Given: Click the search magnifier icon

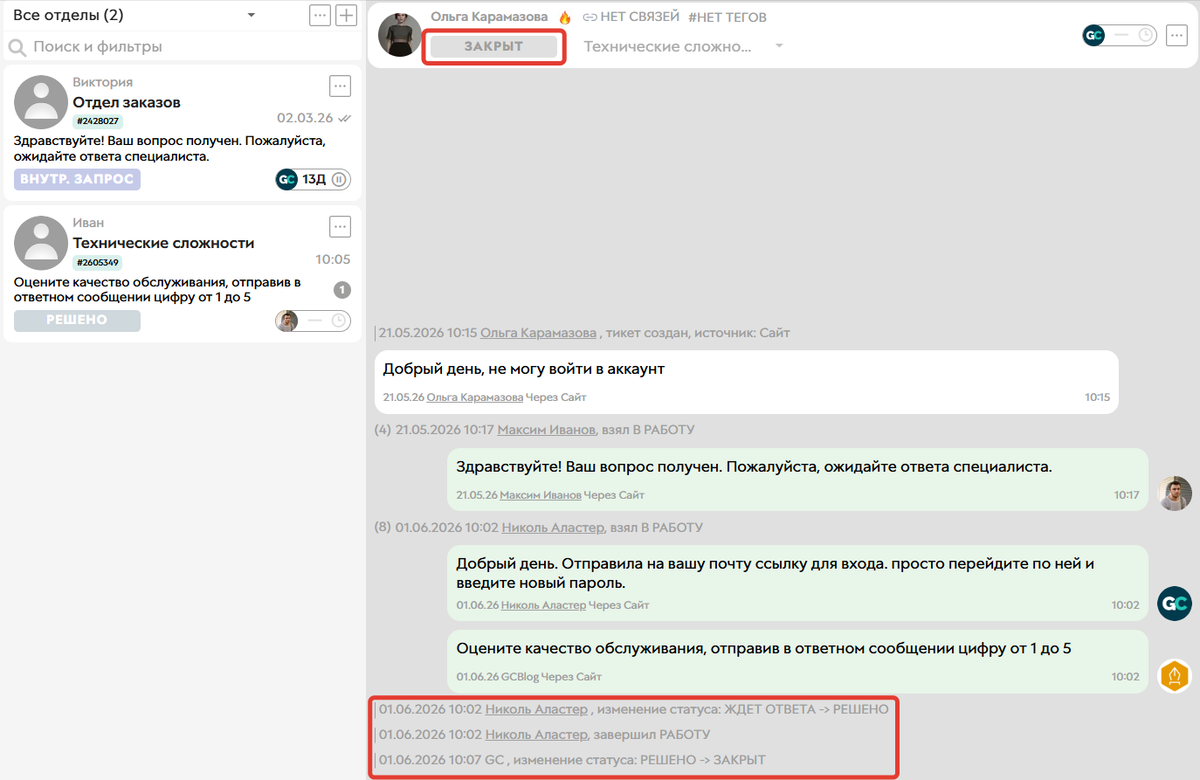Looking at the screenshot, I should (17, 47).
